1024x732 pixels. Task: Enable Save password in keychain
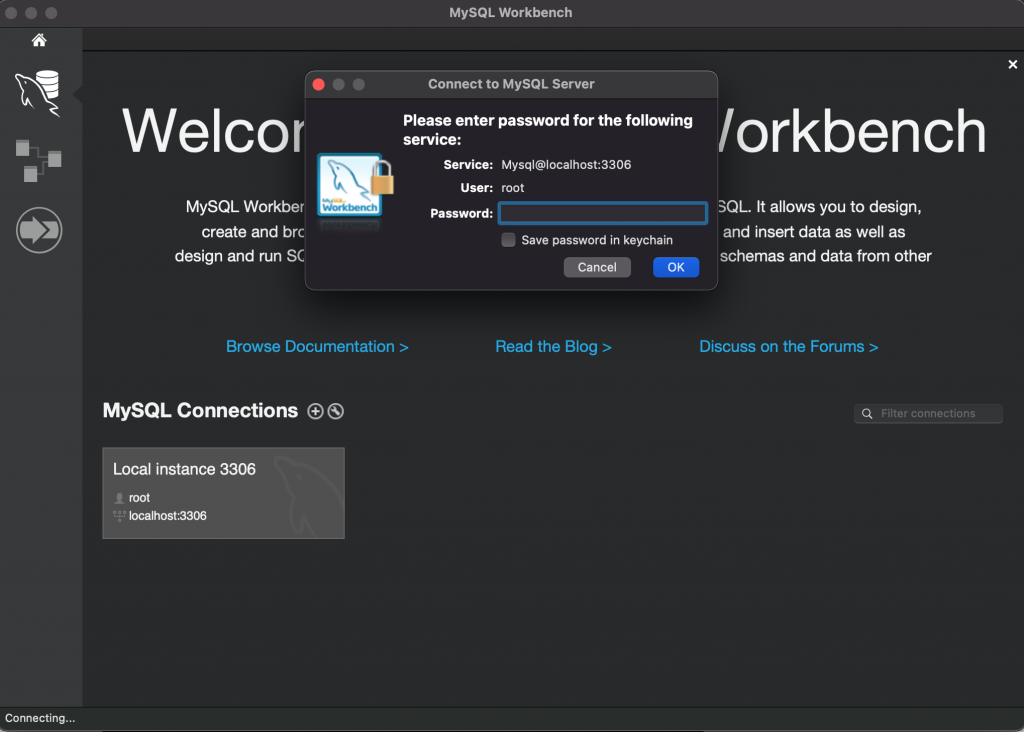(x=508, y=240)
